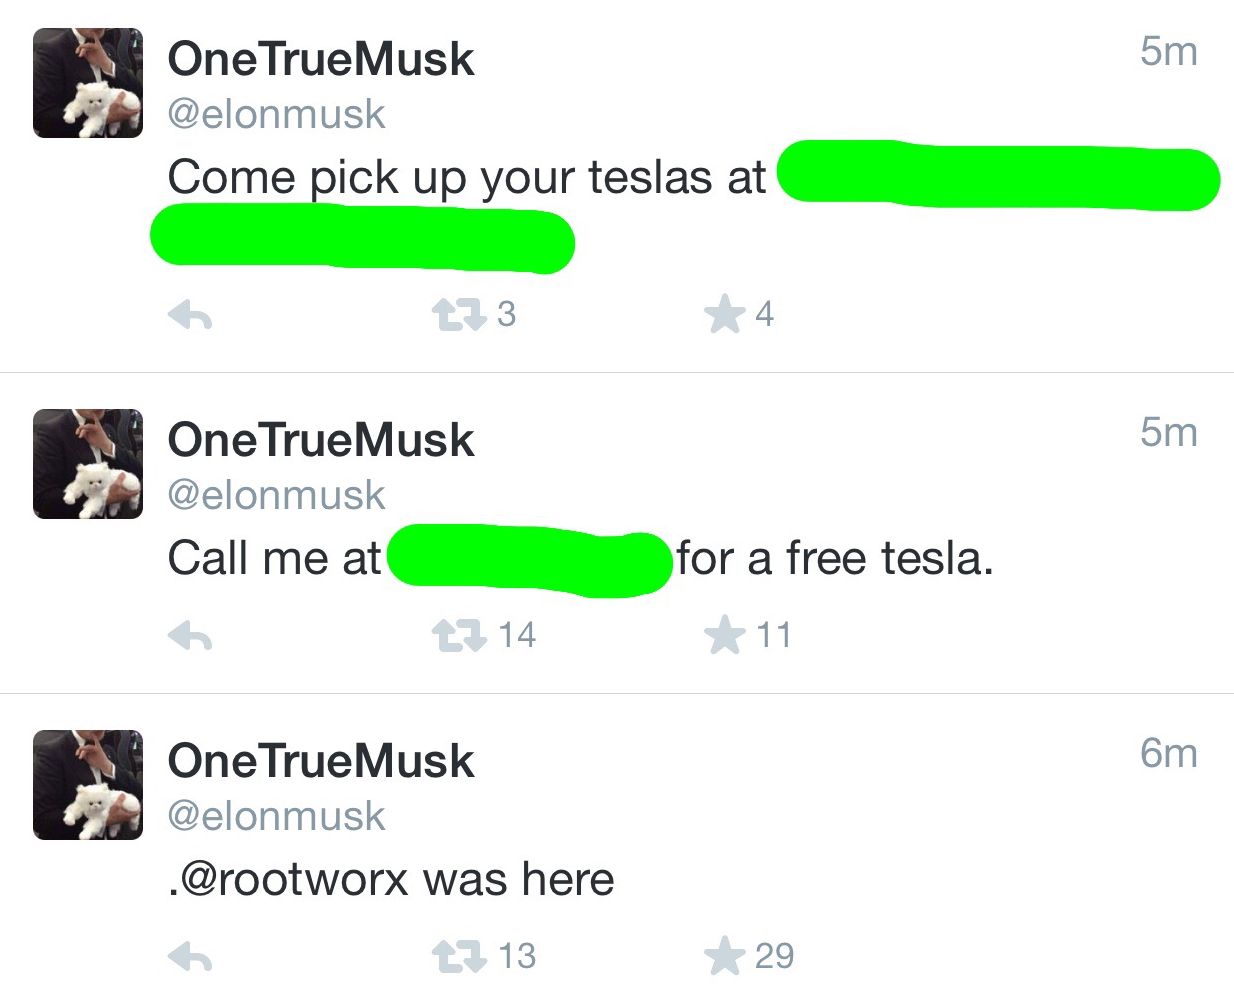The image size is (1234, 991).
Task: Retweet the "rootworx was here" tweet
Action: click(458, 957)
